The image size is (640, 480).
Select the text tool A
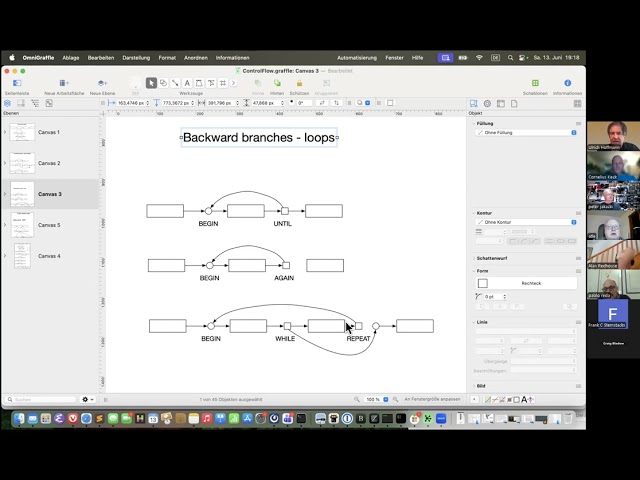pyautogui.click(x=187, y=83)
